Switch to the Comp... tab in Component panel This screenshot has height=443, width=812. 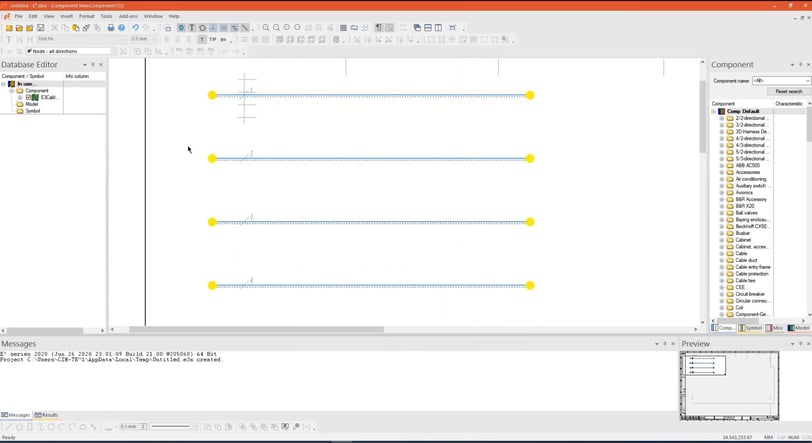(x=723, y=328)
